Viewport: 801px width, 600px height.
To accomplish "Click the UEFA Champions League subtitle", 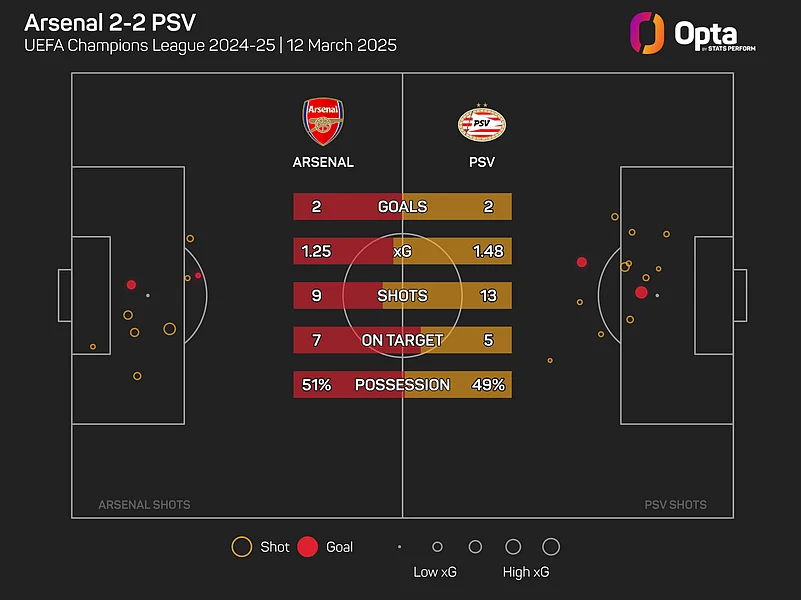I will [210, 46].
